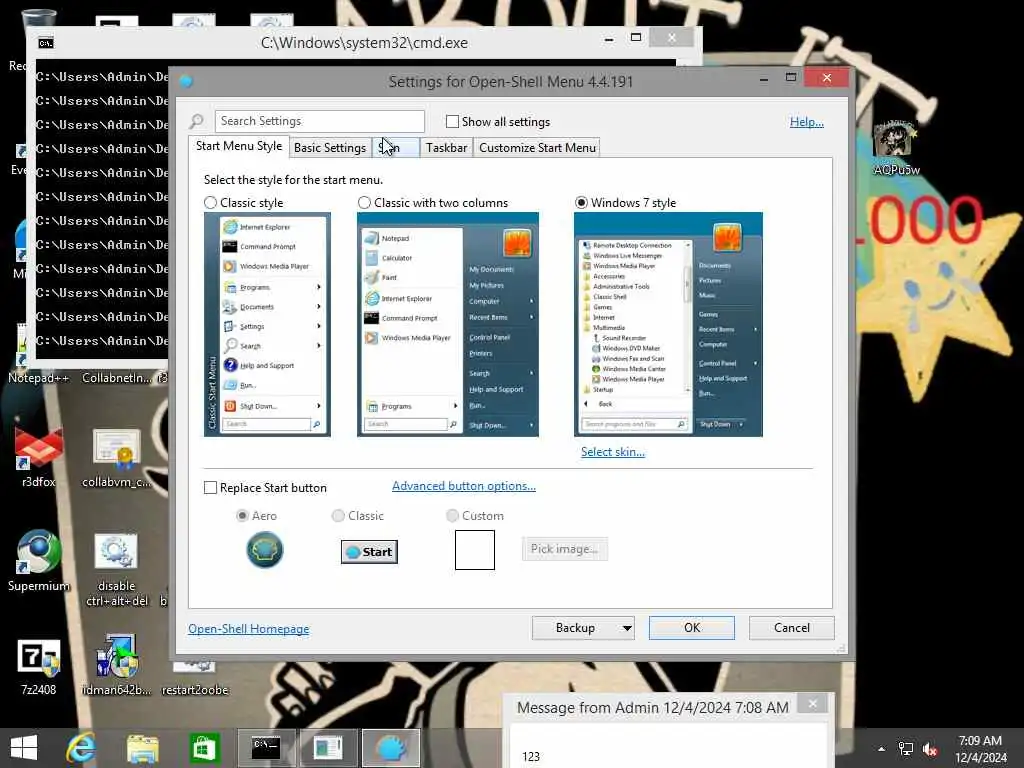The height and width of the screenshot is (768, 1024).
Task: Select the Supermium desktop icon
Action: click(x=39, y=560)
